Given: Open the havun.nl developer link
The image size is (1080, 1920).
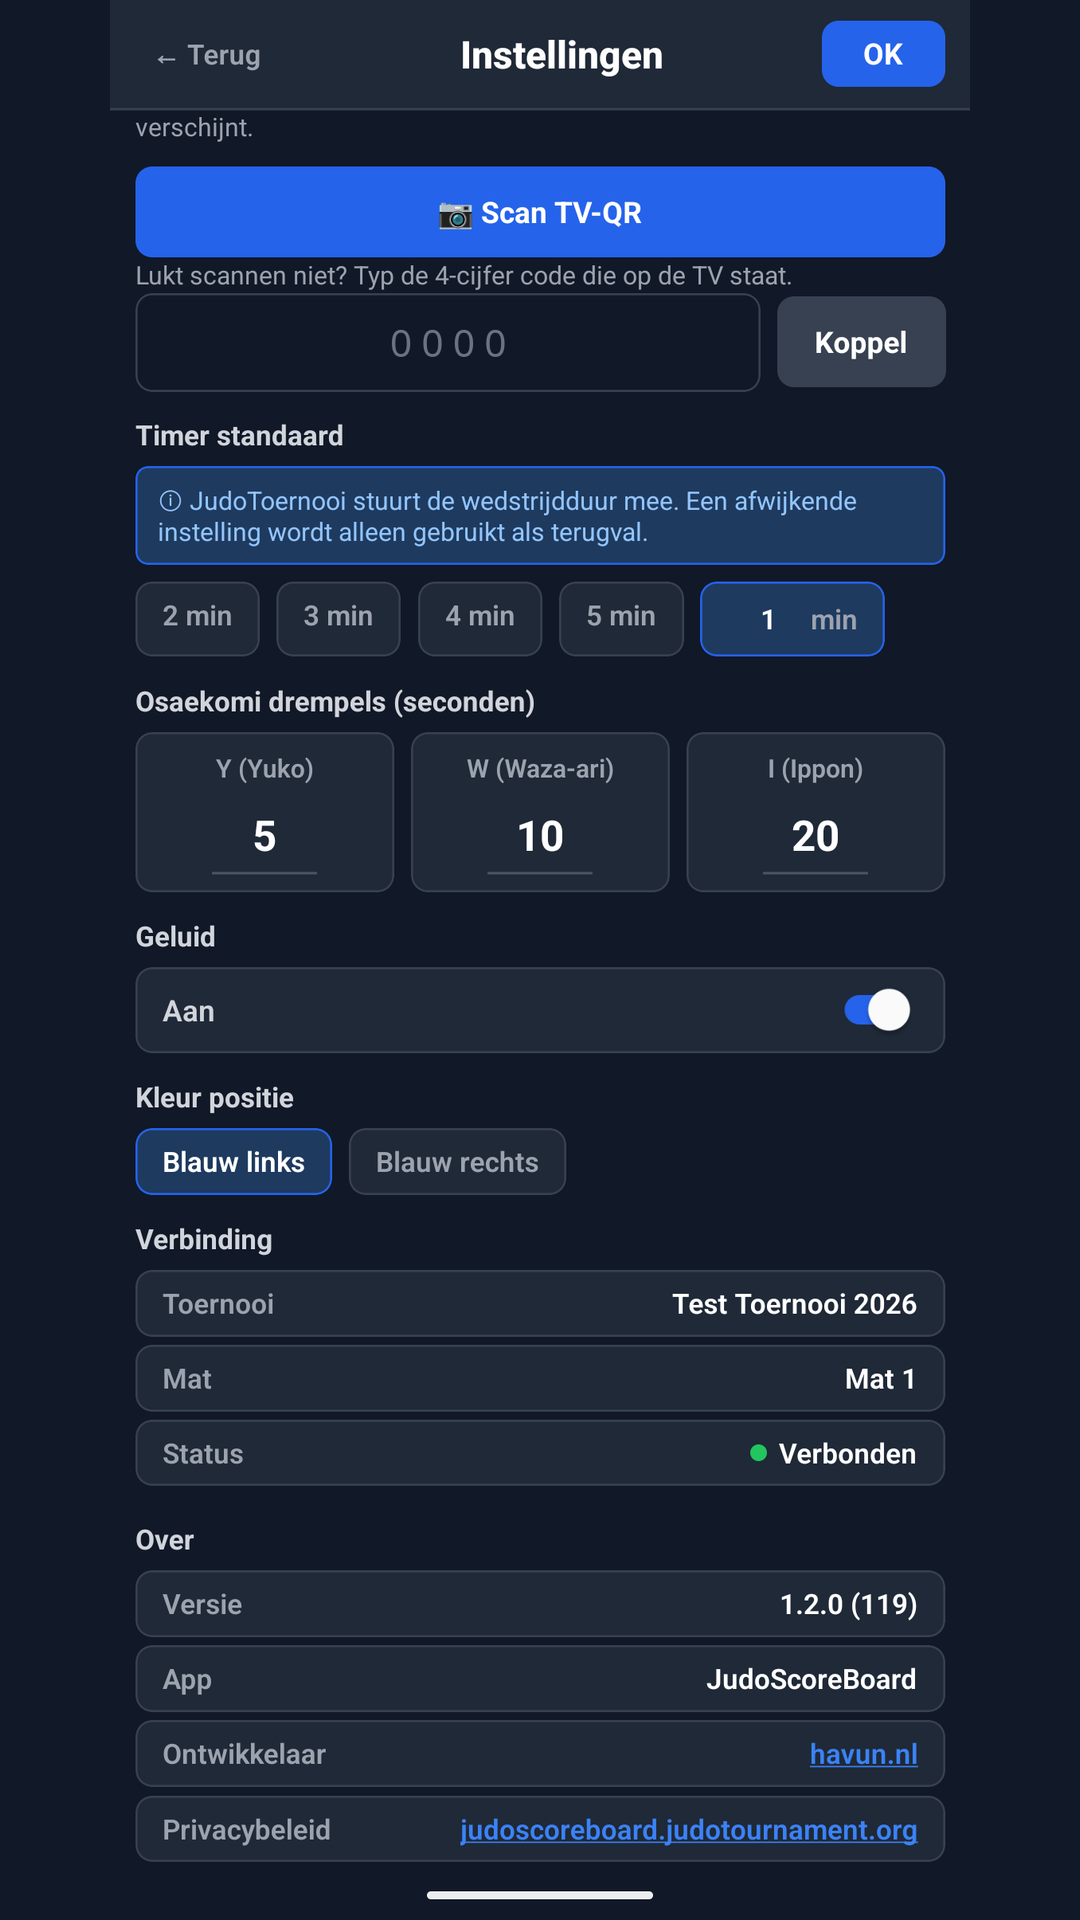Looking at the screenshot, I should coord(864,1754).
